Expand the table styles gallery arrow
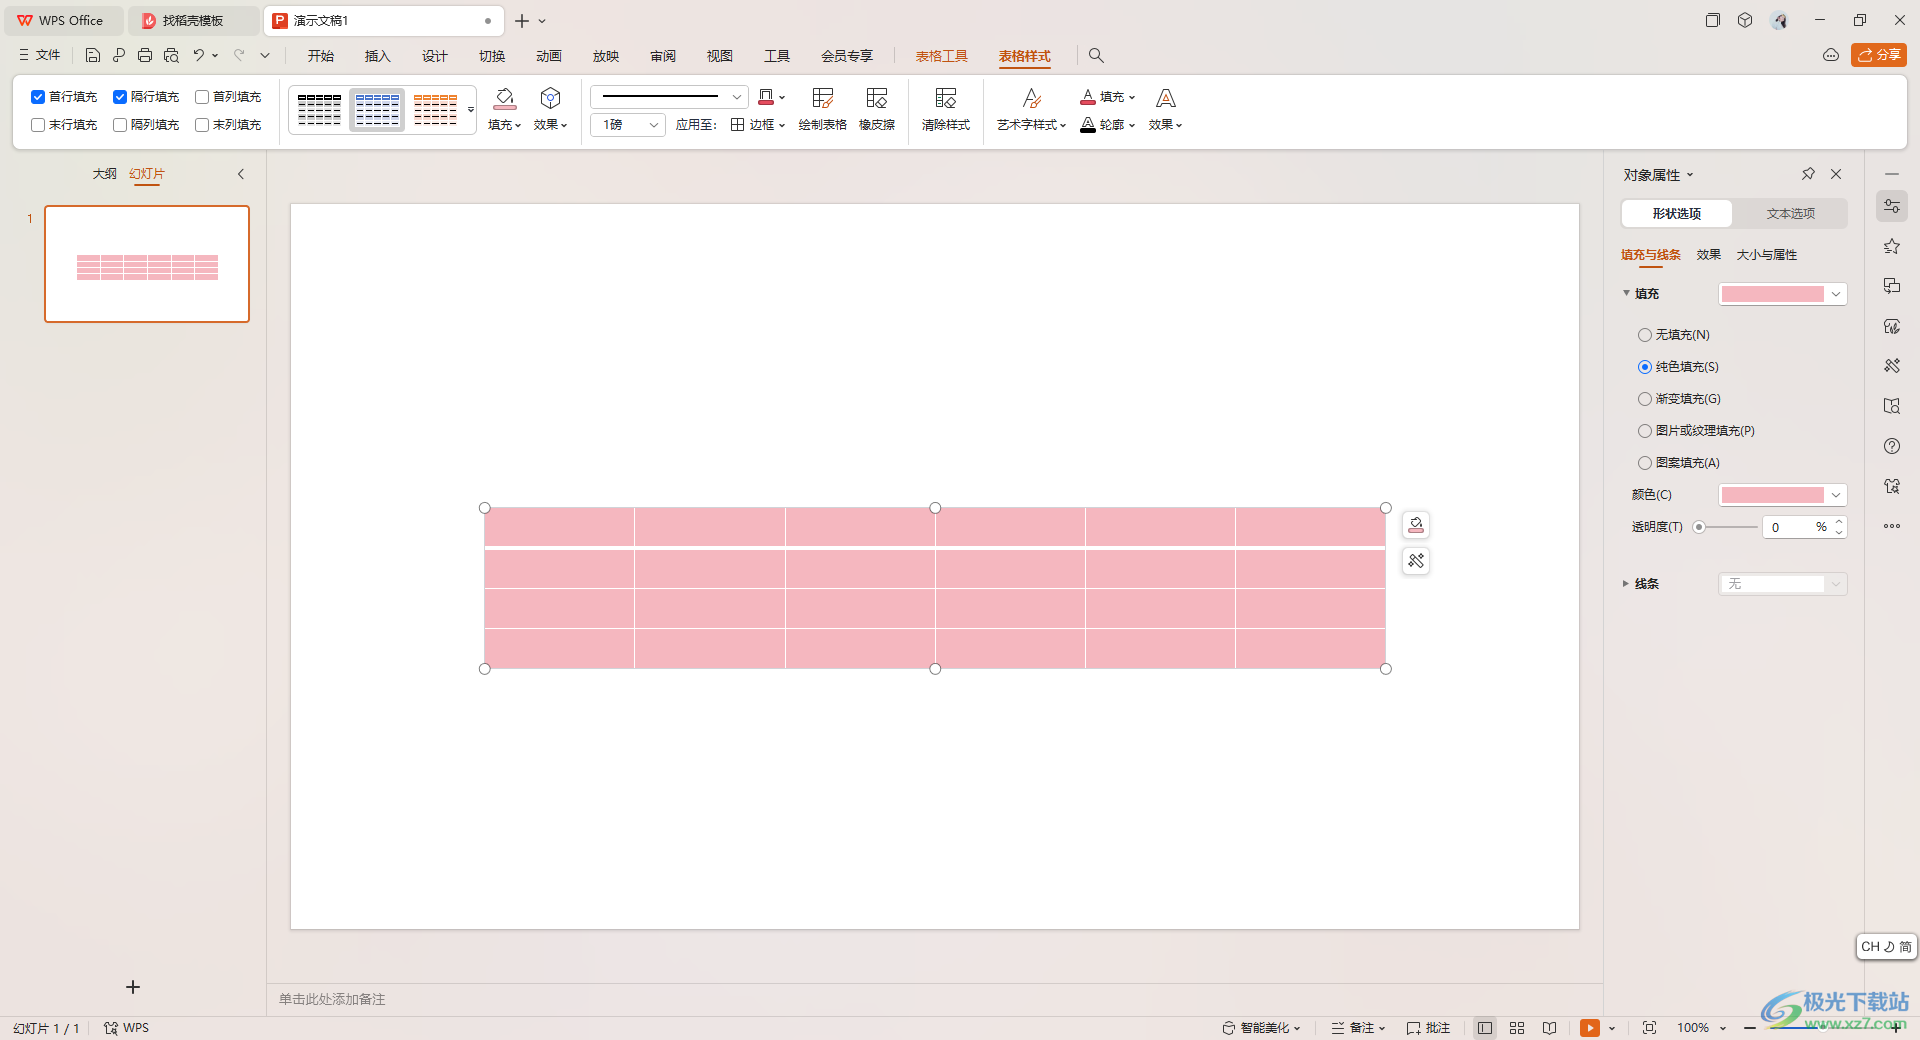The width and height of the screenshot is (1920, 1040). pyautogui.click(x=471, y=110)
